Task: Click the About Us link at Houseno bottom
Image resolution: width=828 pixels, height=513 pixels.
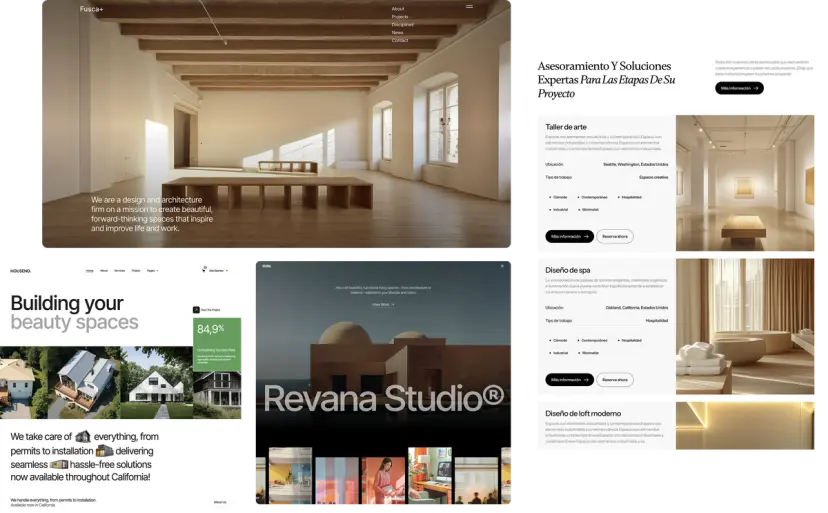Action: tap(220, 502)
